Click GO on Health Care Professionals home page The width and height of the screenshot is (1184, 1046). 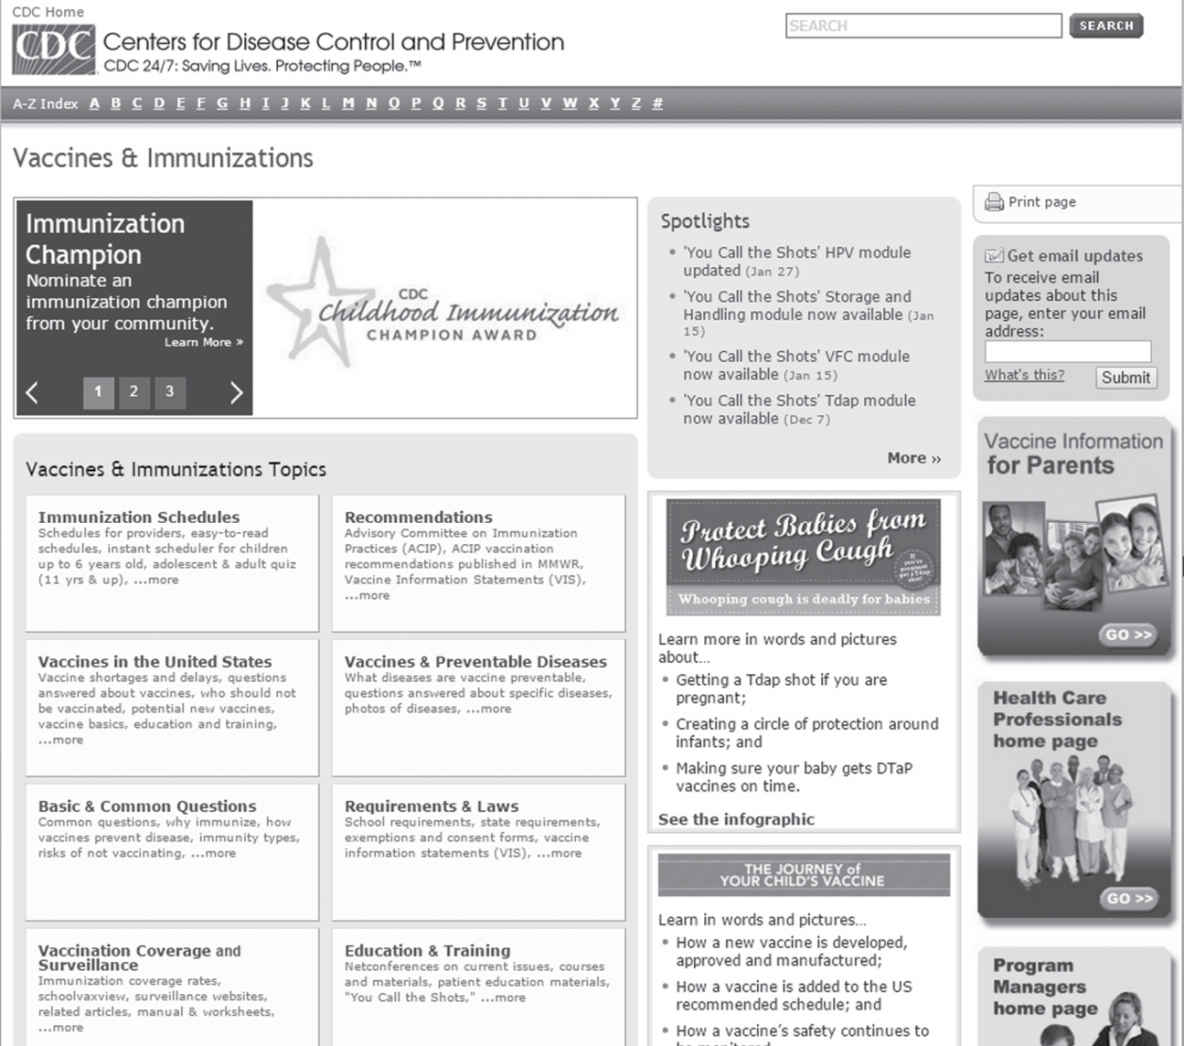click(x=1128, y=898)
